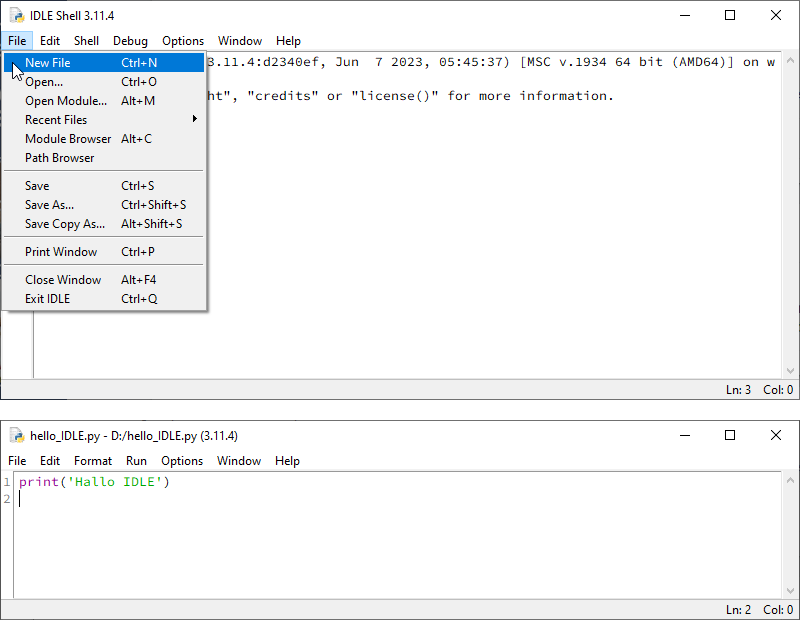Open the Format menu in editor
This screenshot has width=800, height=620.
point(93,461)
